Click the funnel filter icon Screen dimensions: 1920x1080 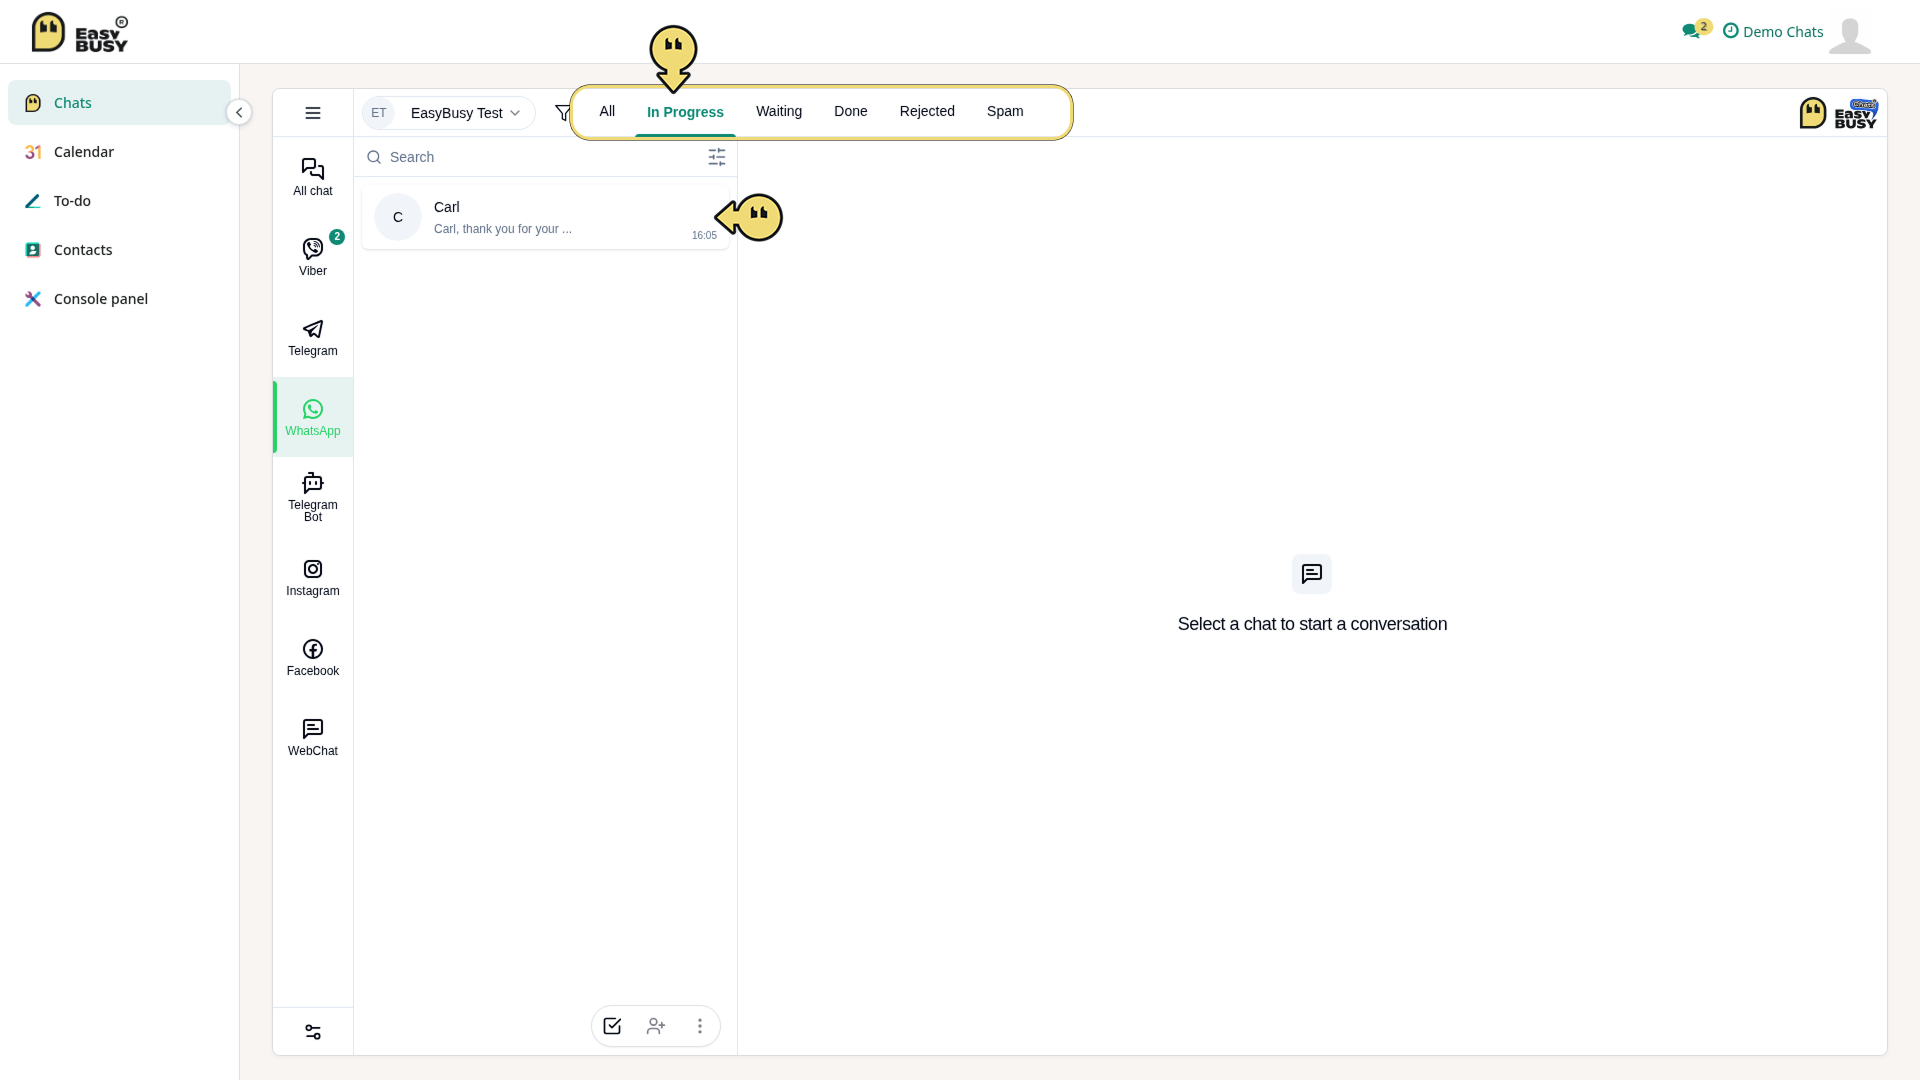(x=563, y=113)
